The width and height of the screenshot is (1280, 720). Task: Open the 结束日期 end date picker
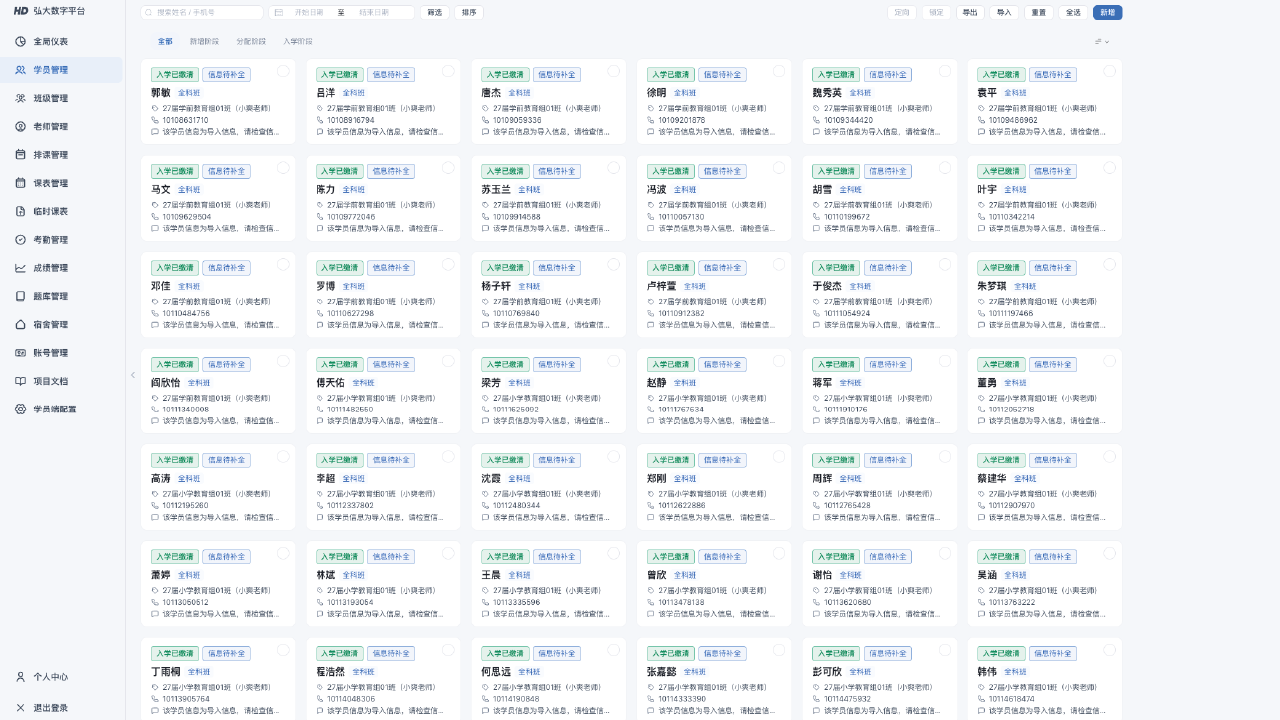coord(374,13)
